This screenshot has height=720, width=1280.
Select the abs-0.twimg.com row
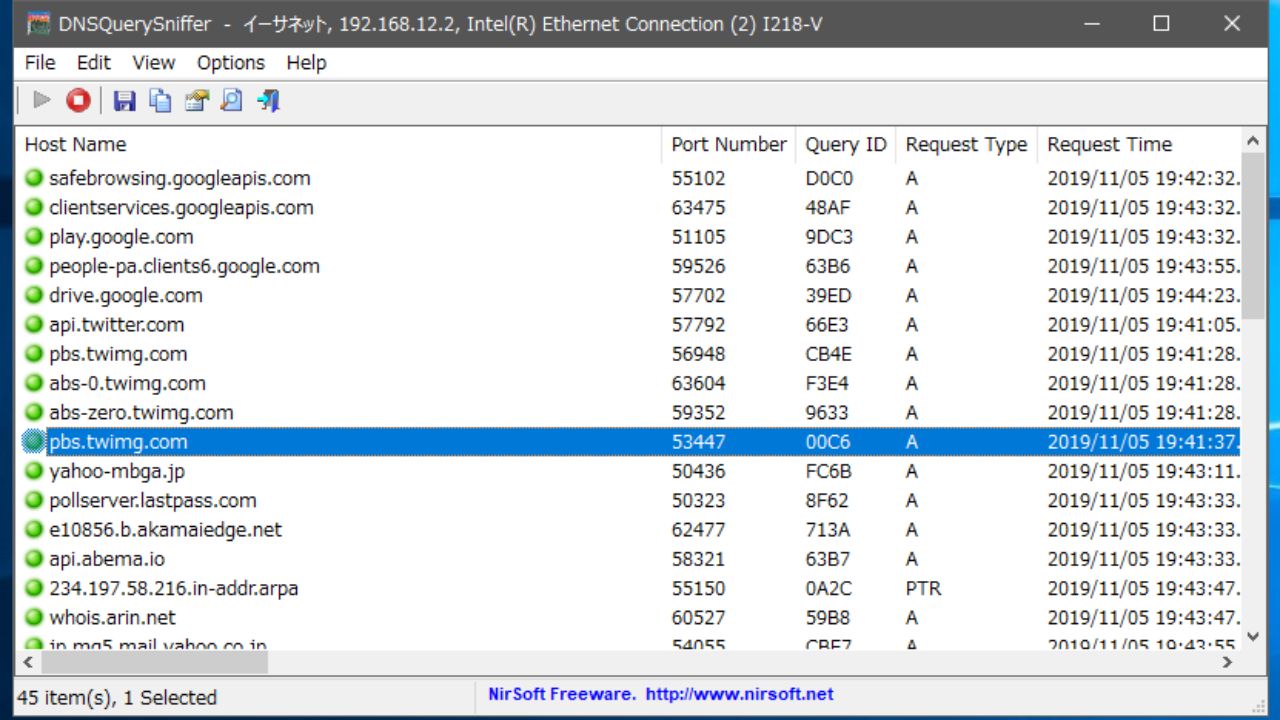(628, 383)
